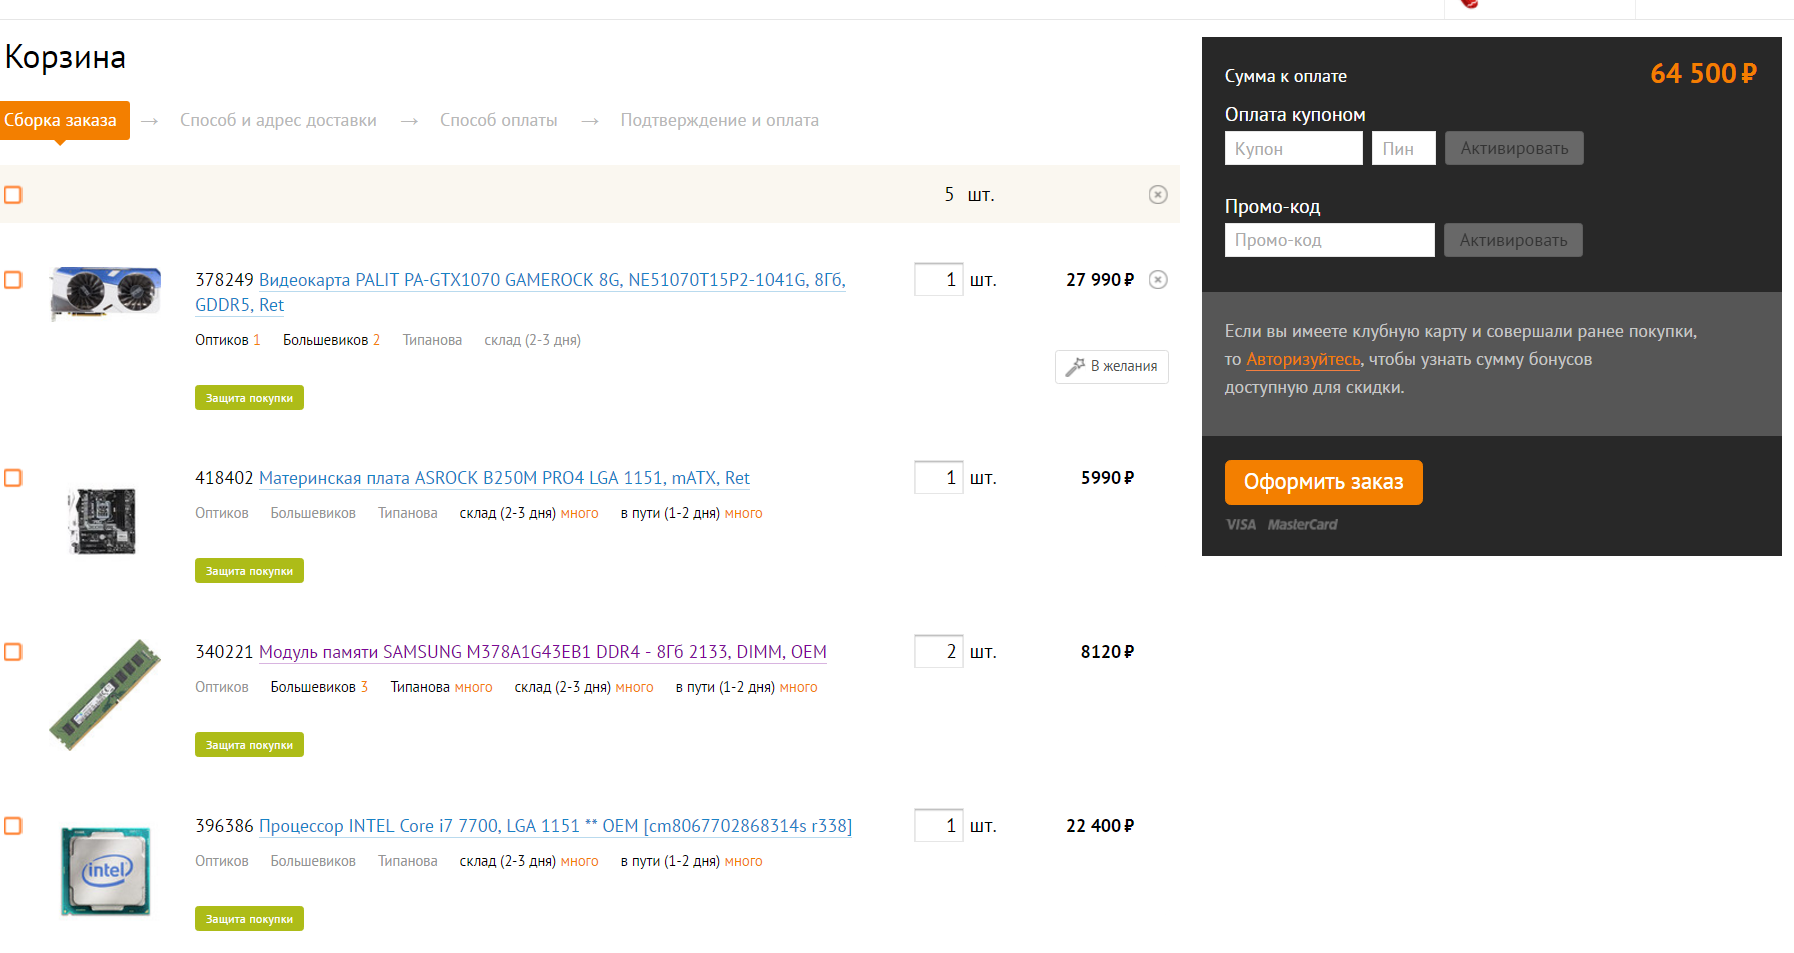Mark the INTEL Core i7 7700 checkbox

[x=13, y=825]
